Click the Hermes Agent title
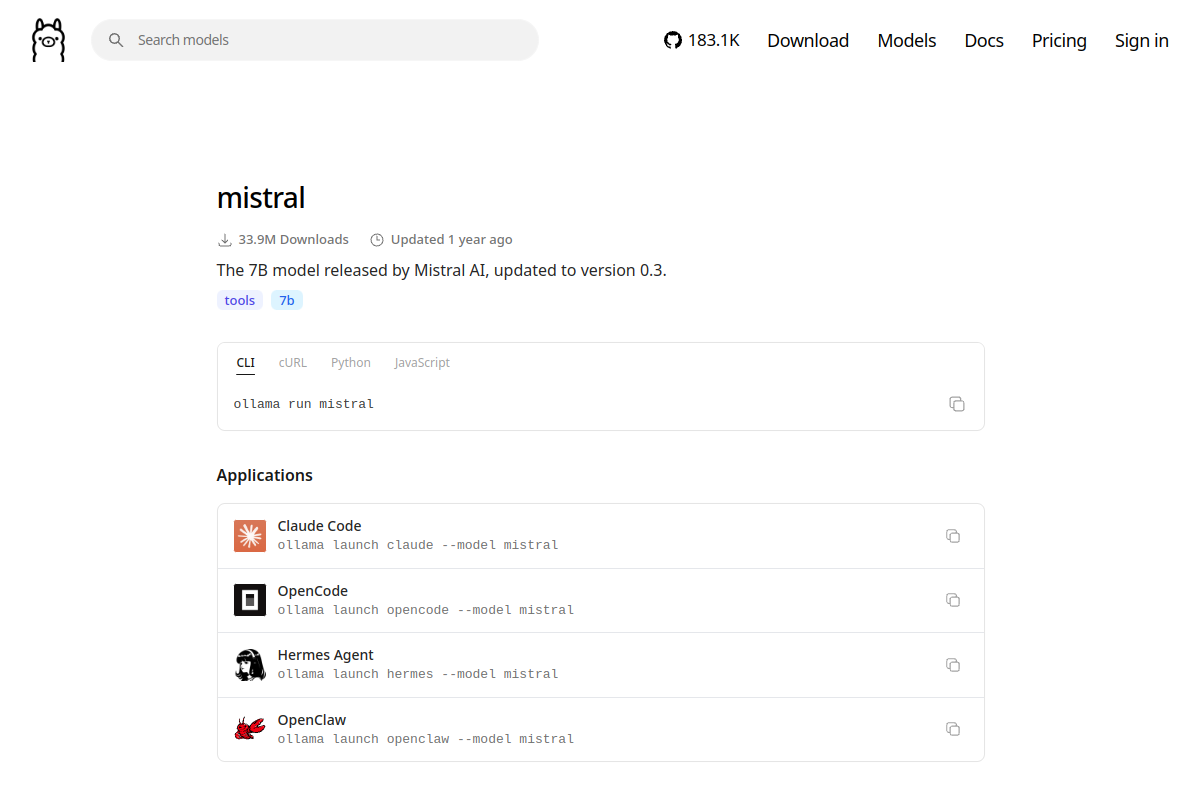The height and width of the screenshot is (800, 1200). tap(326, 655)
